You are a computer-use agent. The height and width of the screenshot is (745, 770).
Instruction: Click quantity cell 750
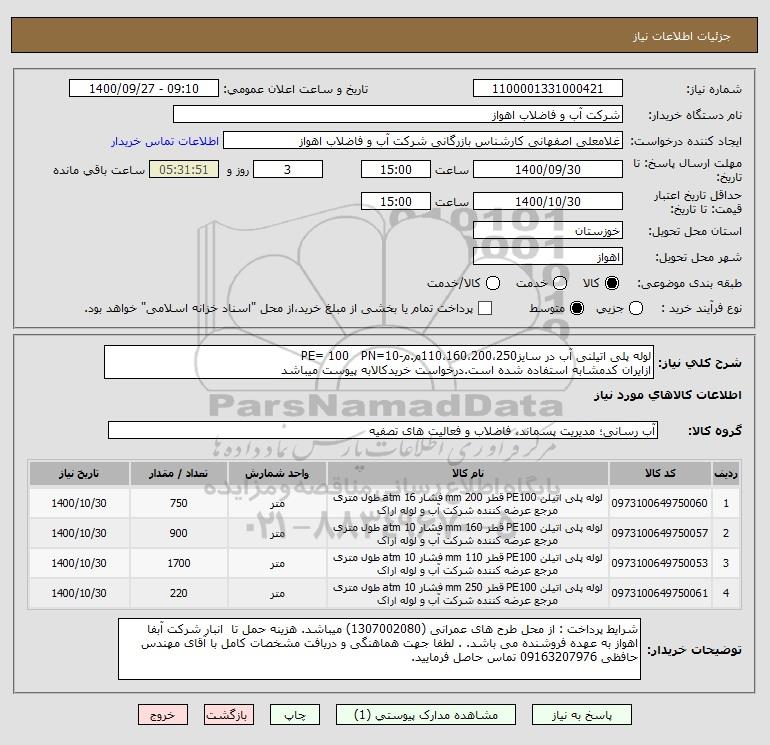click(179, 503)
